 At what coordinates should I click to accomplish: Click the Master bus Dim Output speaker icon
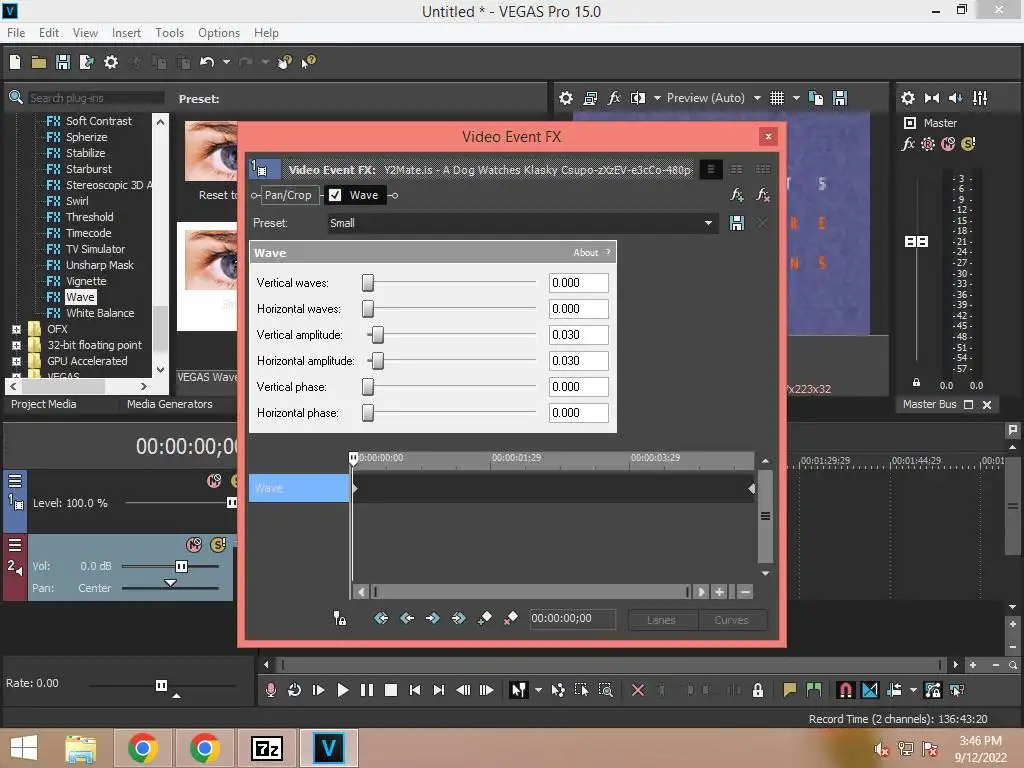955,98
